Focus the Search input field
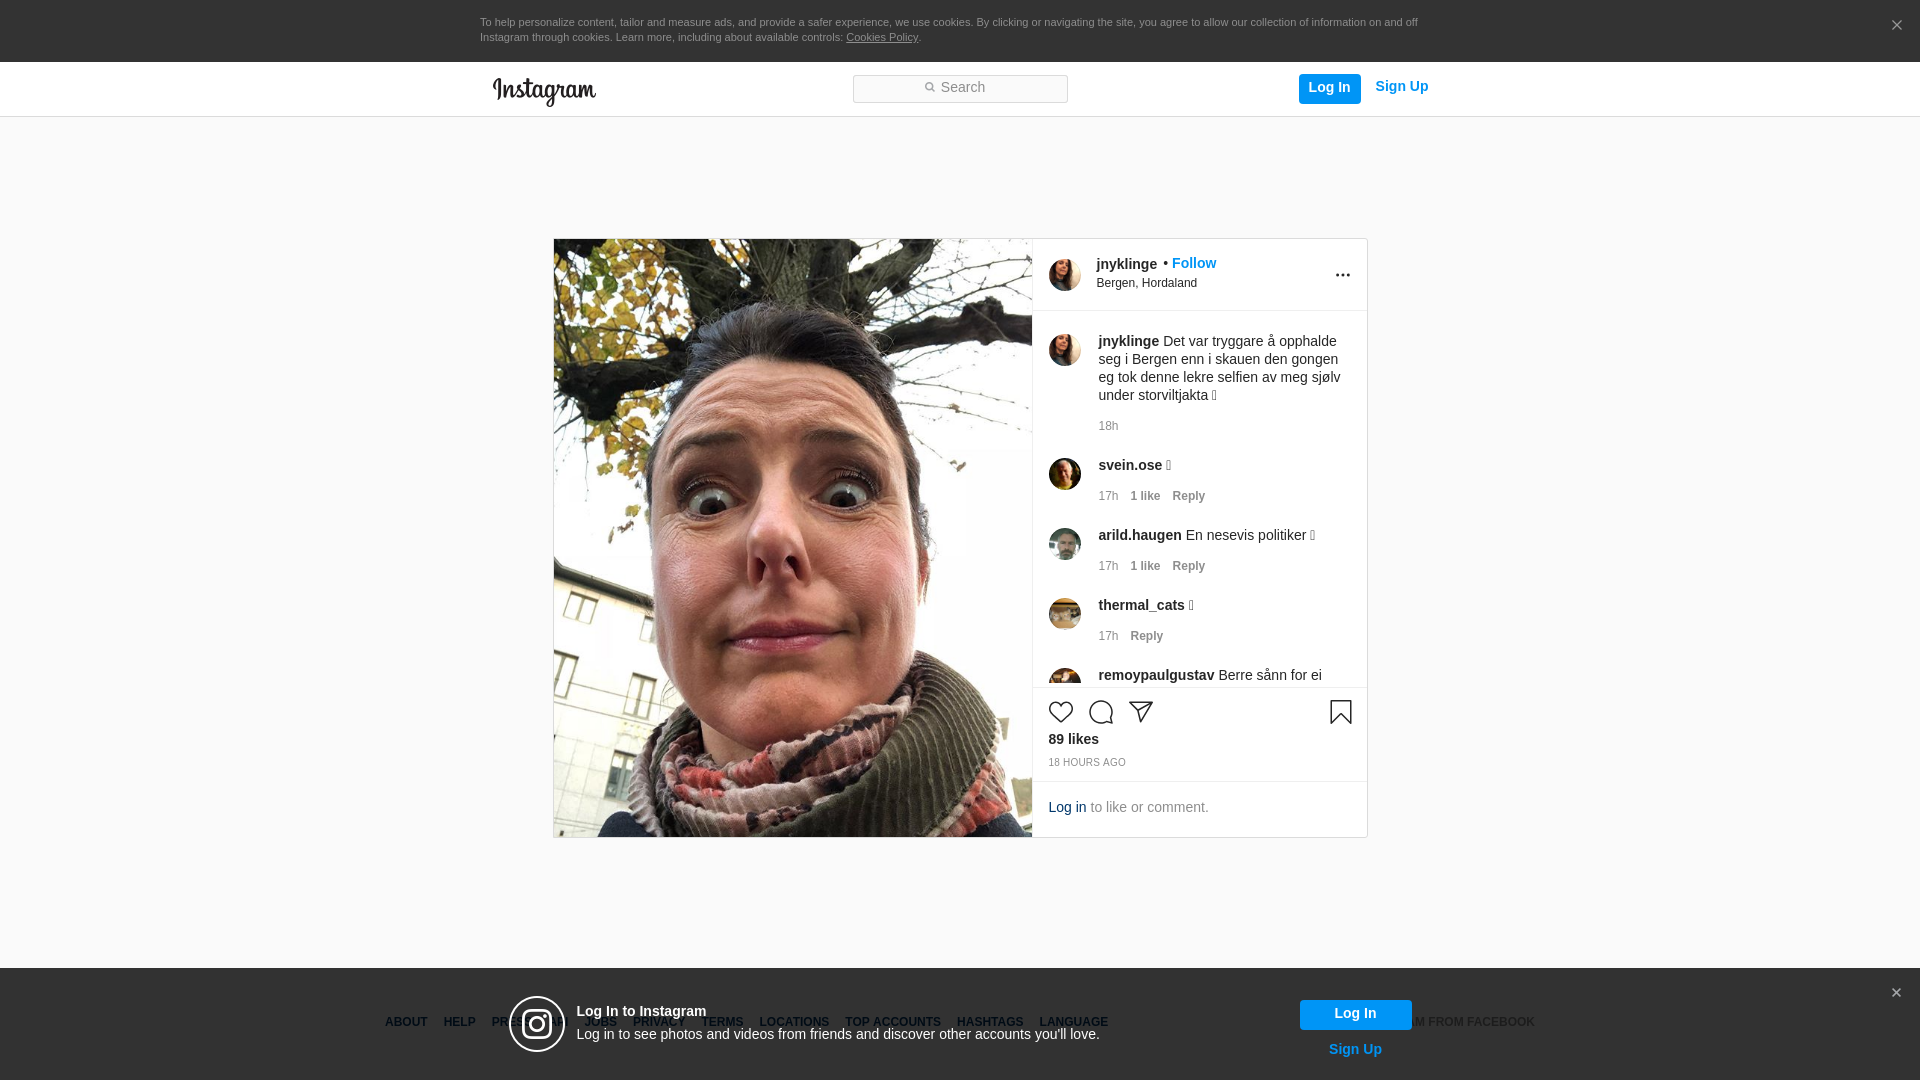Viewport: 1920px width, 1080px height. (960, 88)
